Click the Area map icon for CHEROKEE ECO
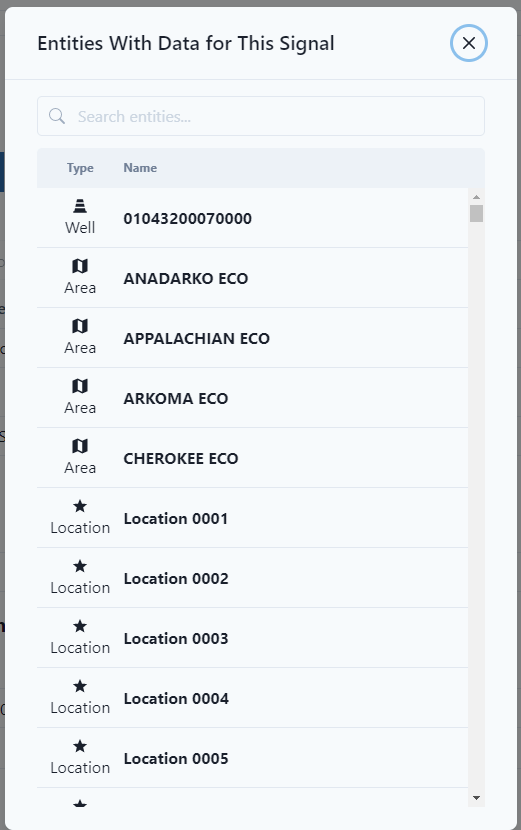The height and width of the screenshot is (830, 521). [x=80, y=446]
